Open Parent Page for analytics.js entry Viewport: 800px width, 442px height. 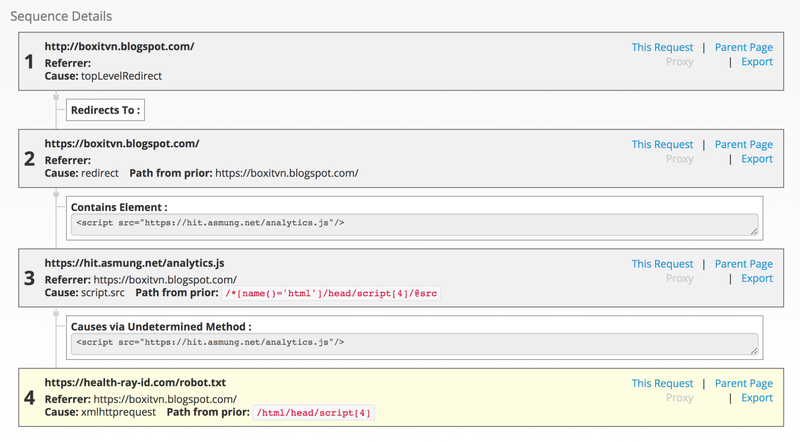(x=743, y=264)
